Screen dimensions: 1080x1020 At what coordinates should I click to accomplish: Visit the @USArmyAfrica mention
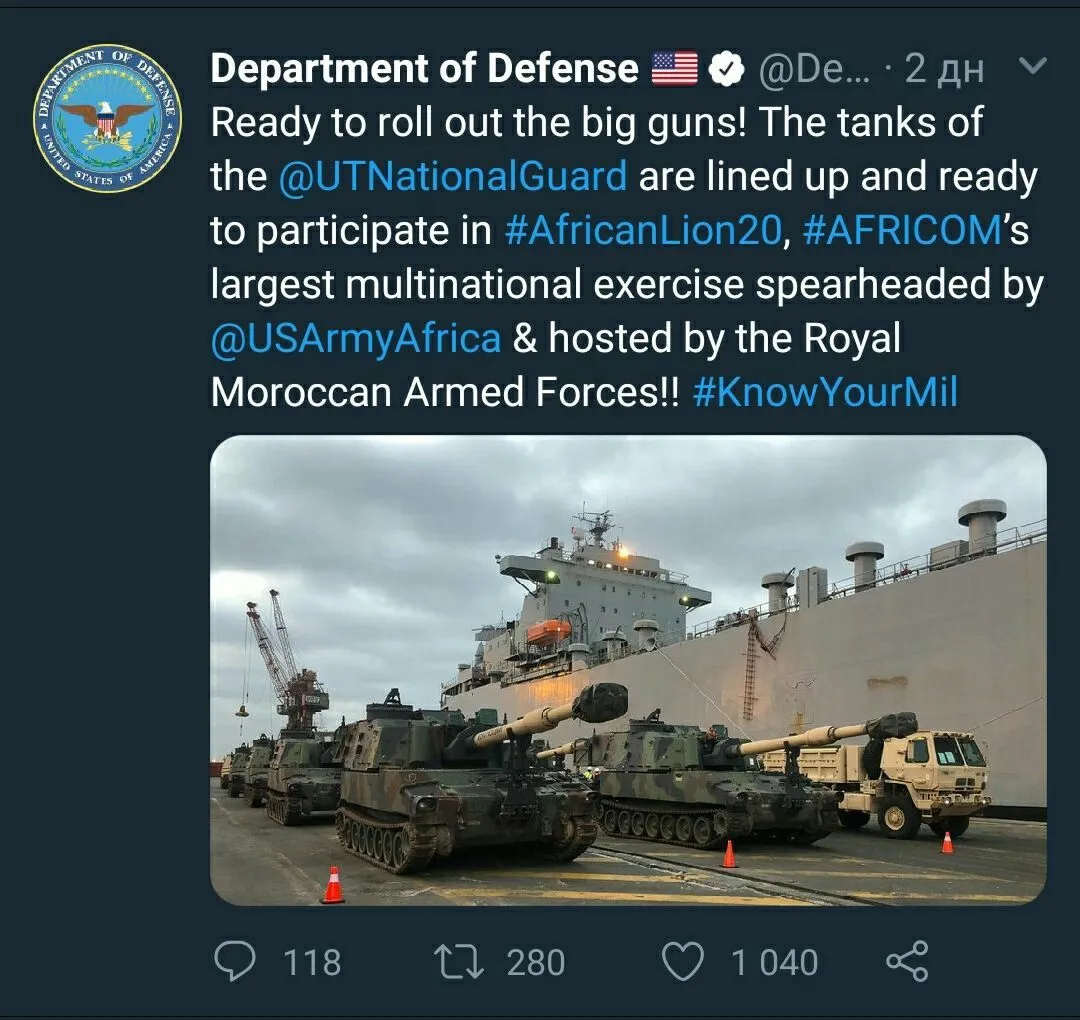pos(356,338)
